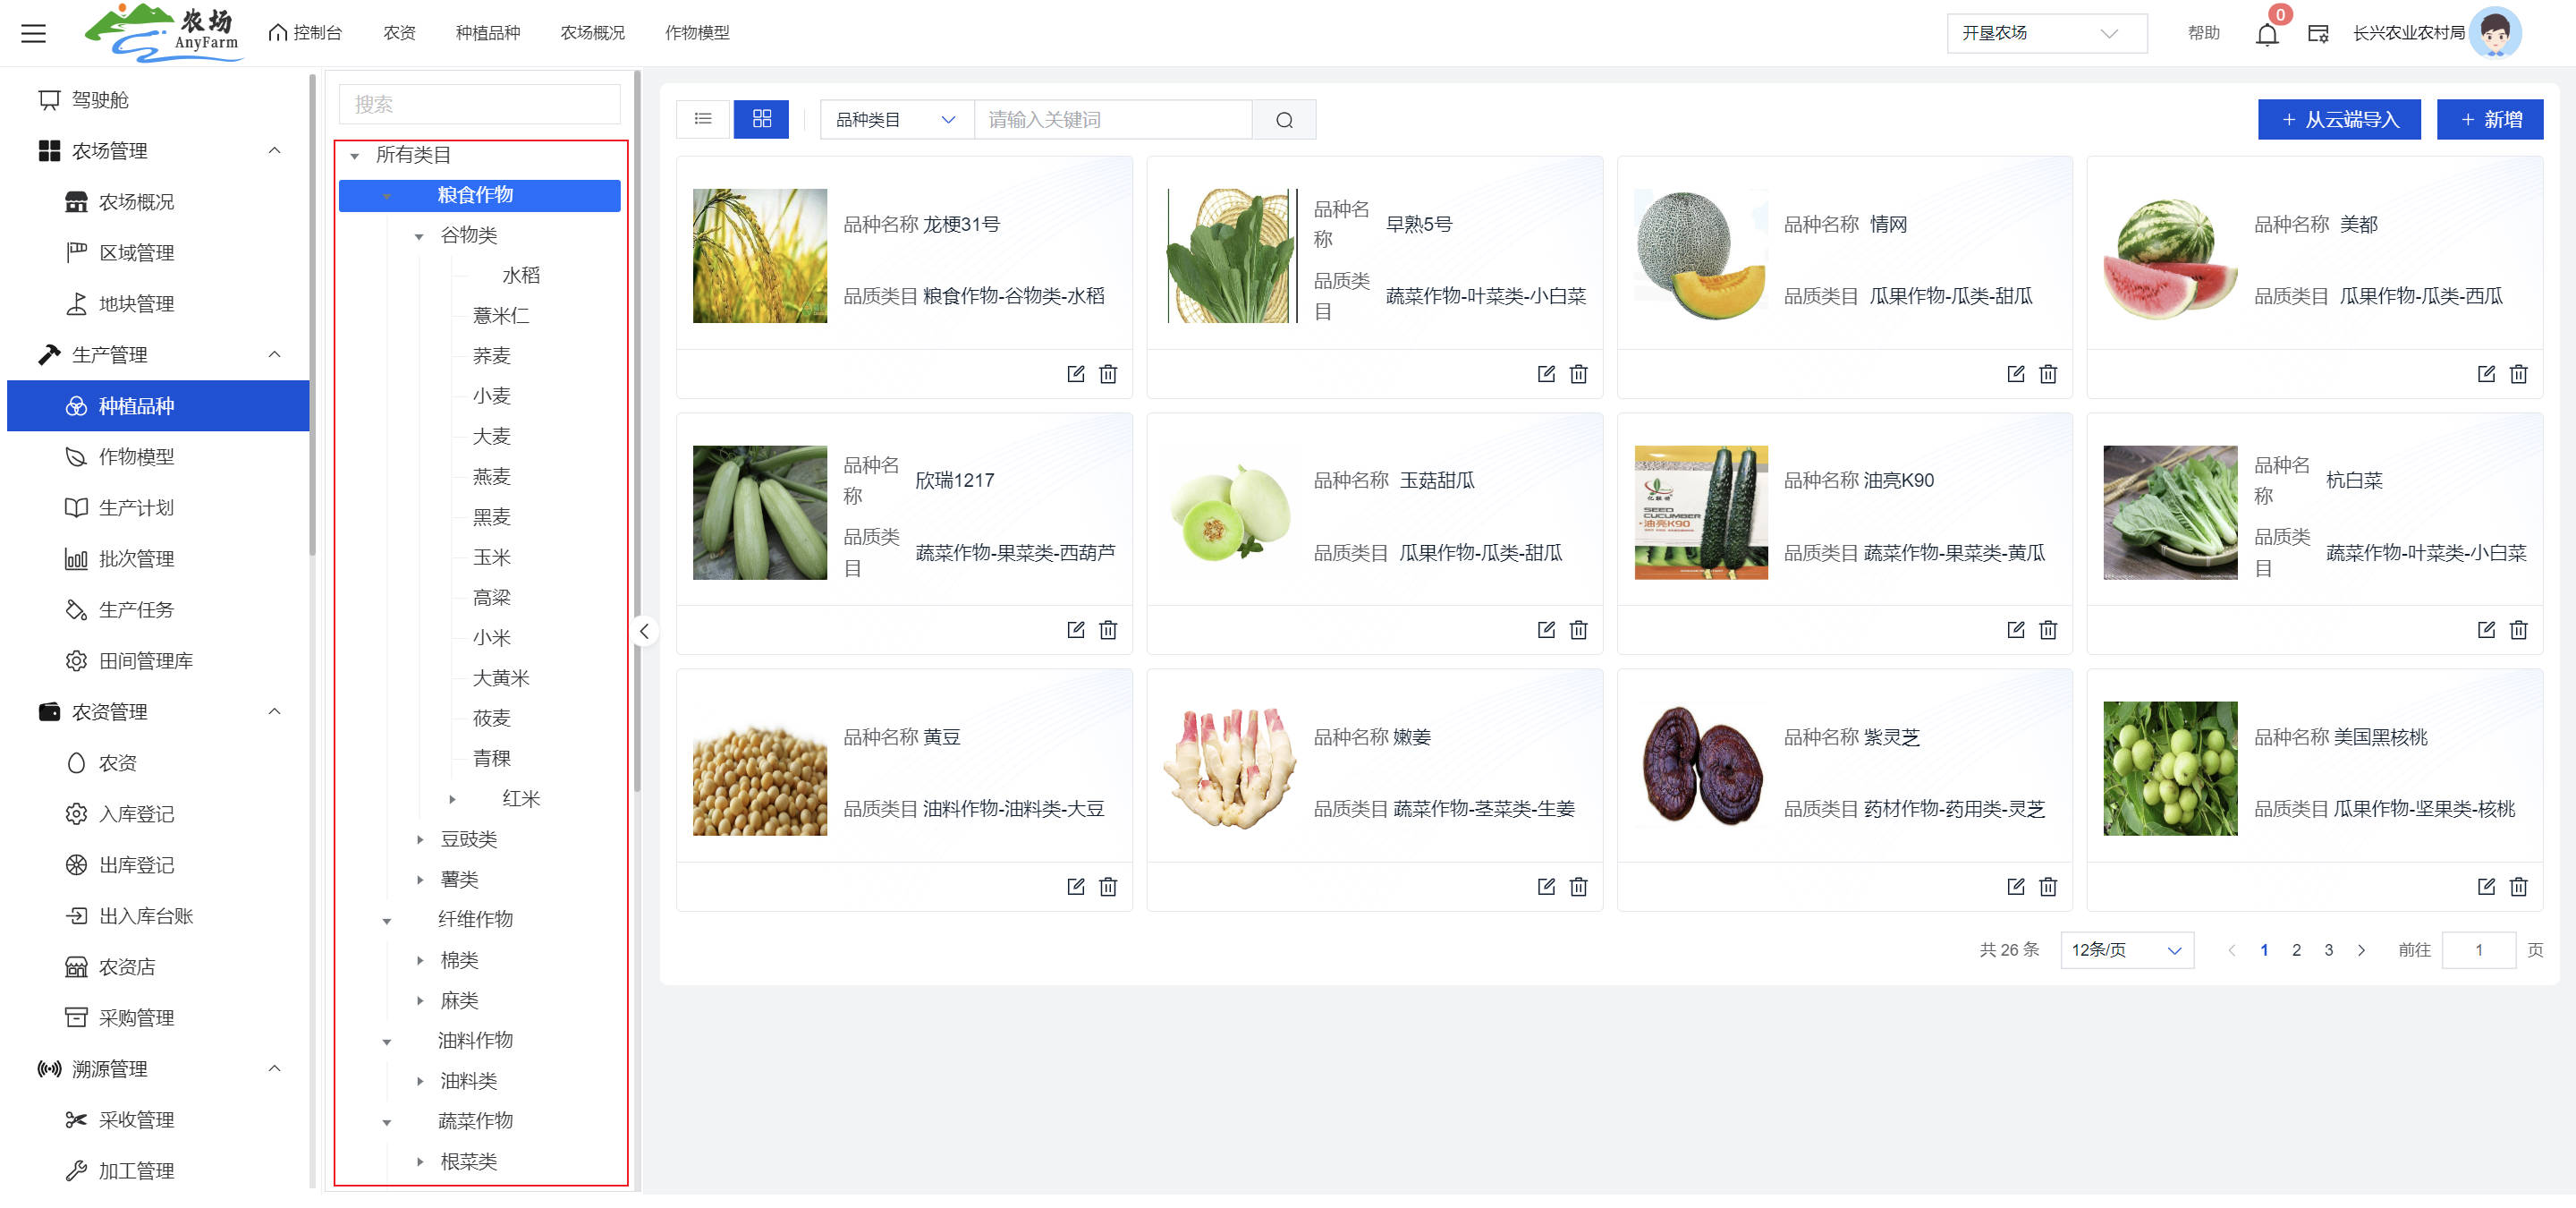The height and width of the screenshot is (1208, 2576).
Task: Go to page 2 of results
Action: [2296, 950]
